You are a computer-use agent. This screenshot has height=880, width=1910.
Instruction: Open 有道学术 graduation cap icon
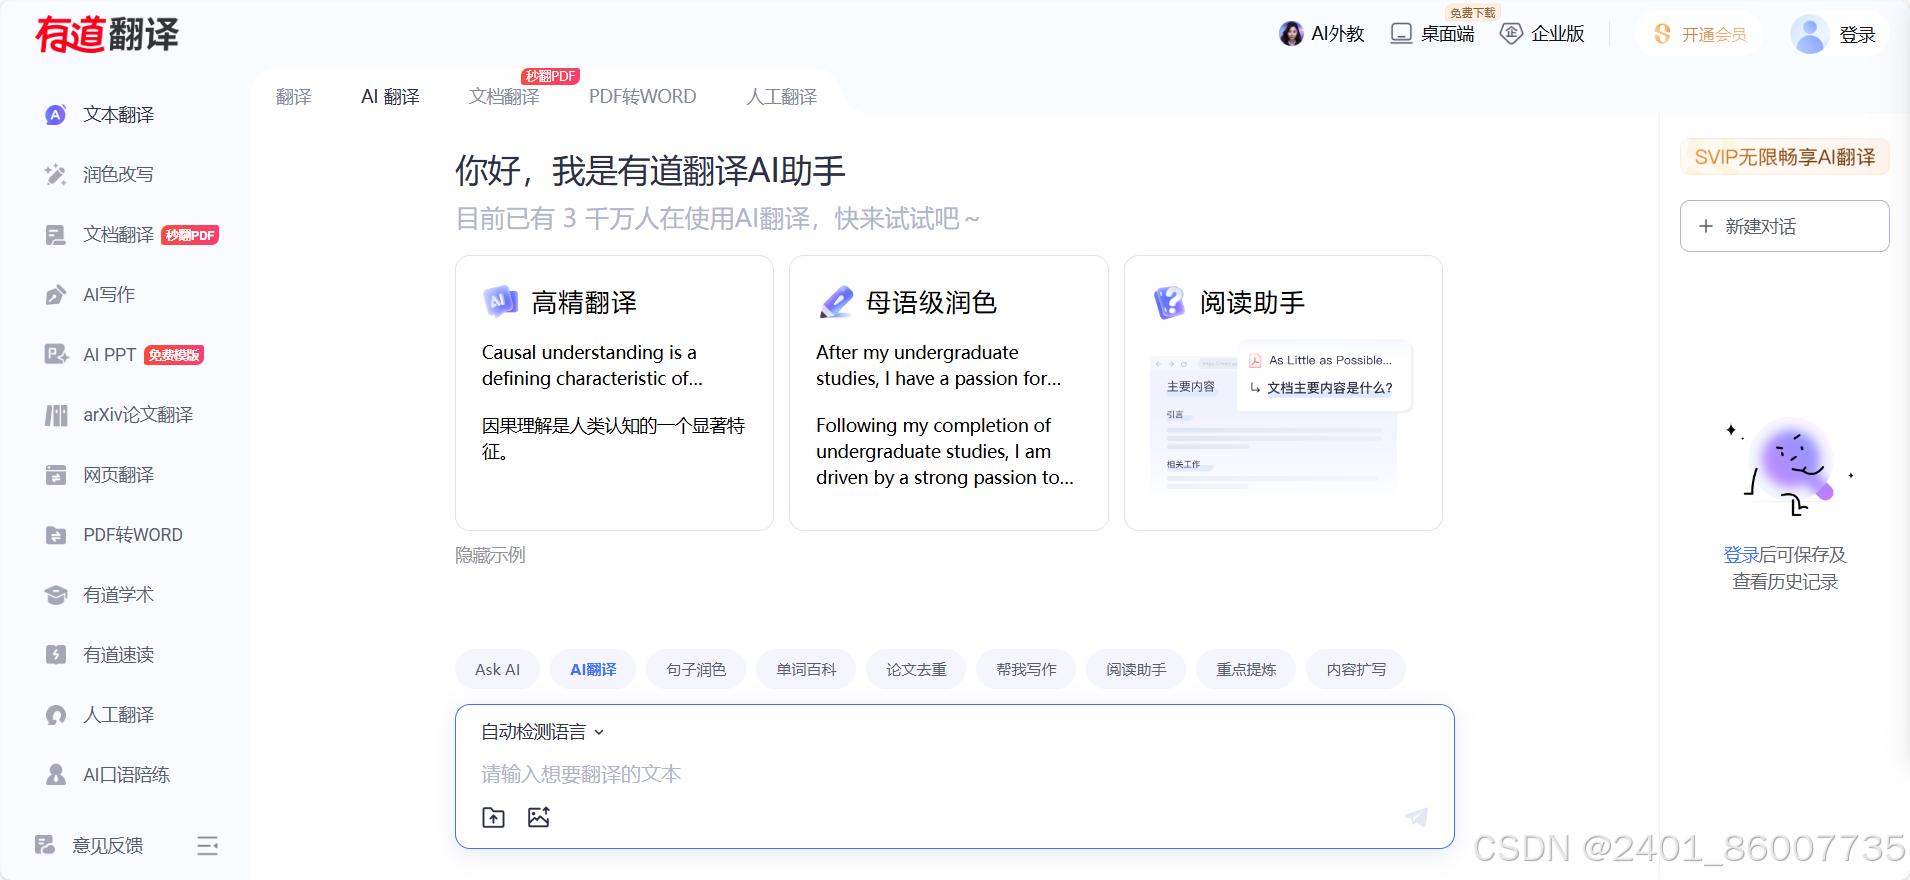[x=56, y=595]
